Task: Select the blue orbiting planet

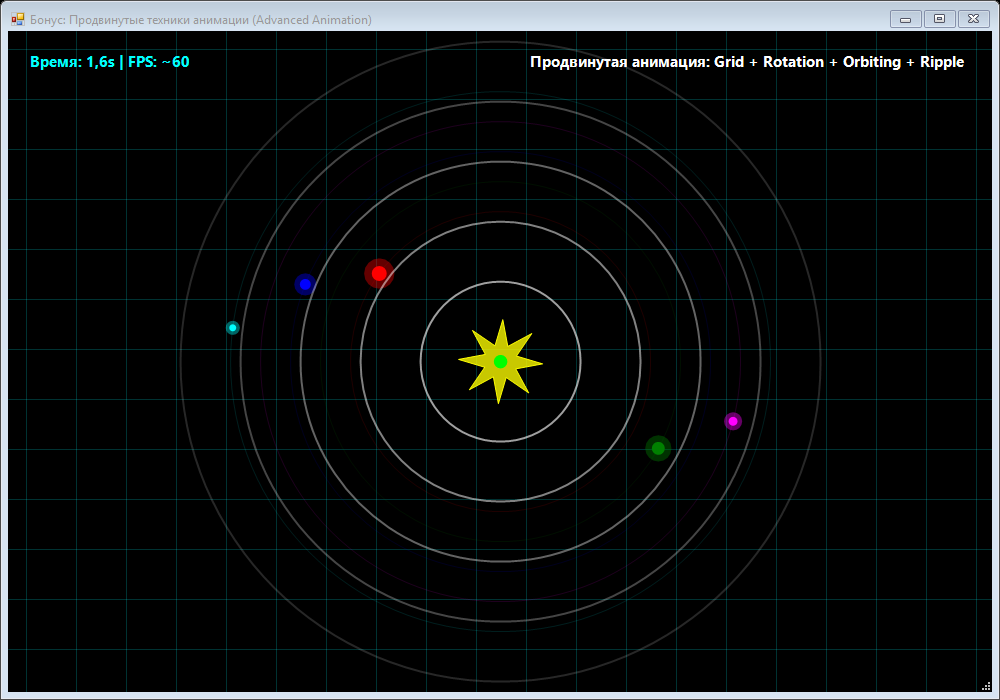Action: [305, 284]
